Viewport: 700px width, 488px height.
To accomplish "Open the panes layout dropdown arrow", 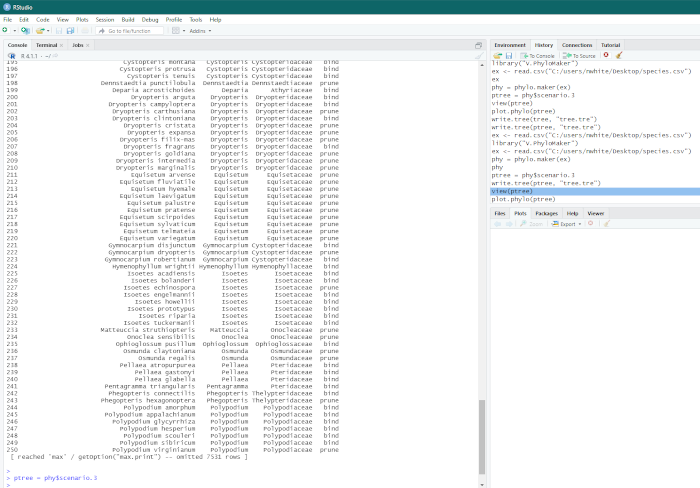I will point(184,31).
